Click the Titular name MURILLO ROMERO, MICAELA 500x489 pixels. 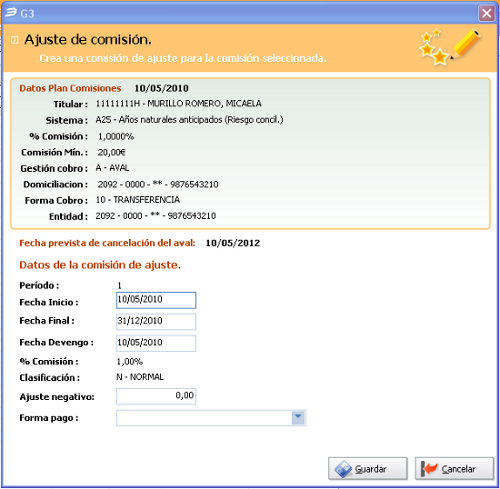tap(204, 104)
